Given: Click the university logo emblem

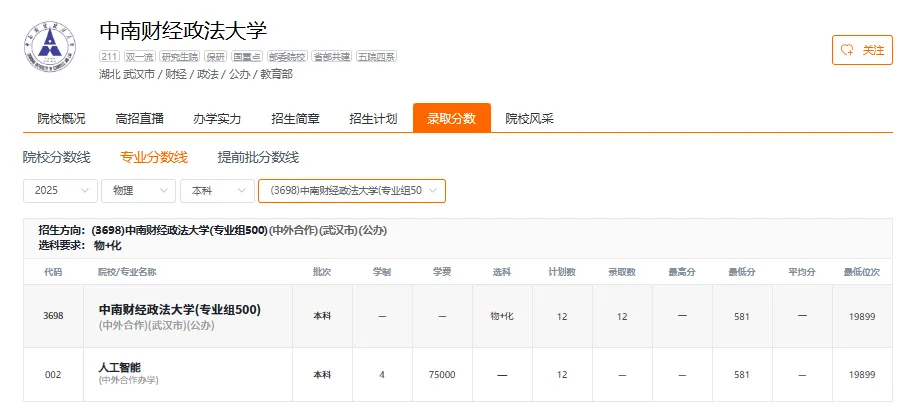Looking at the screenshot, I should click(x=50, y=48).
